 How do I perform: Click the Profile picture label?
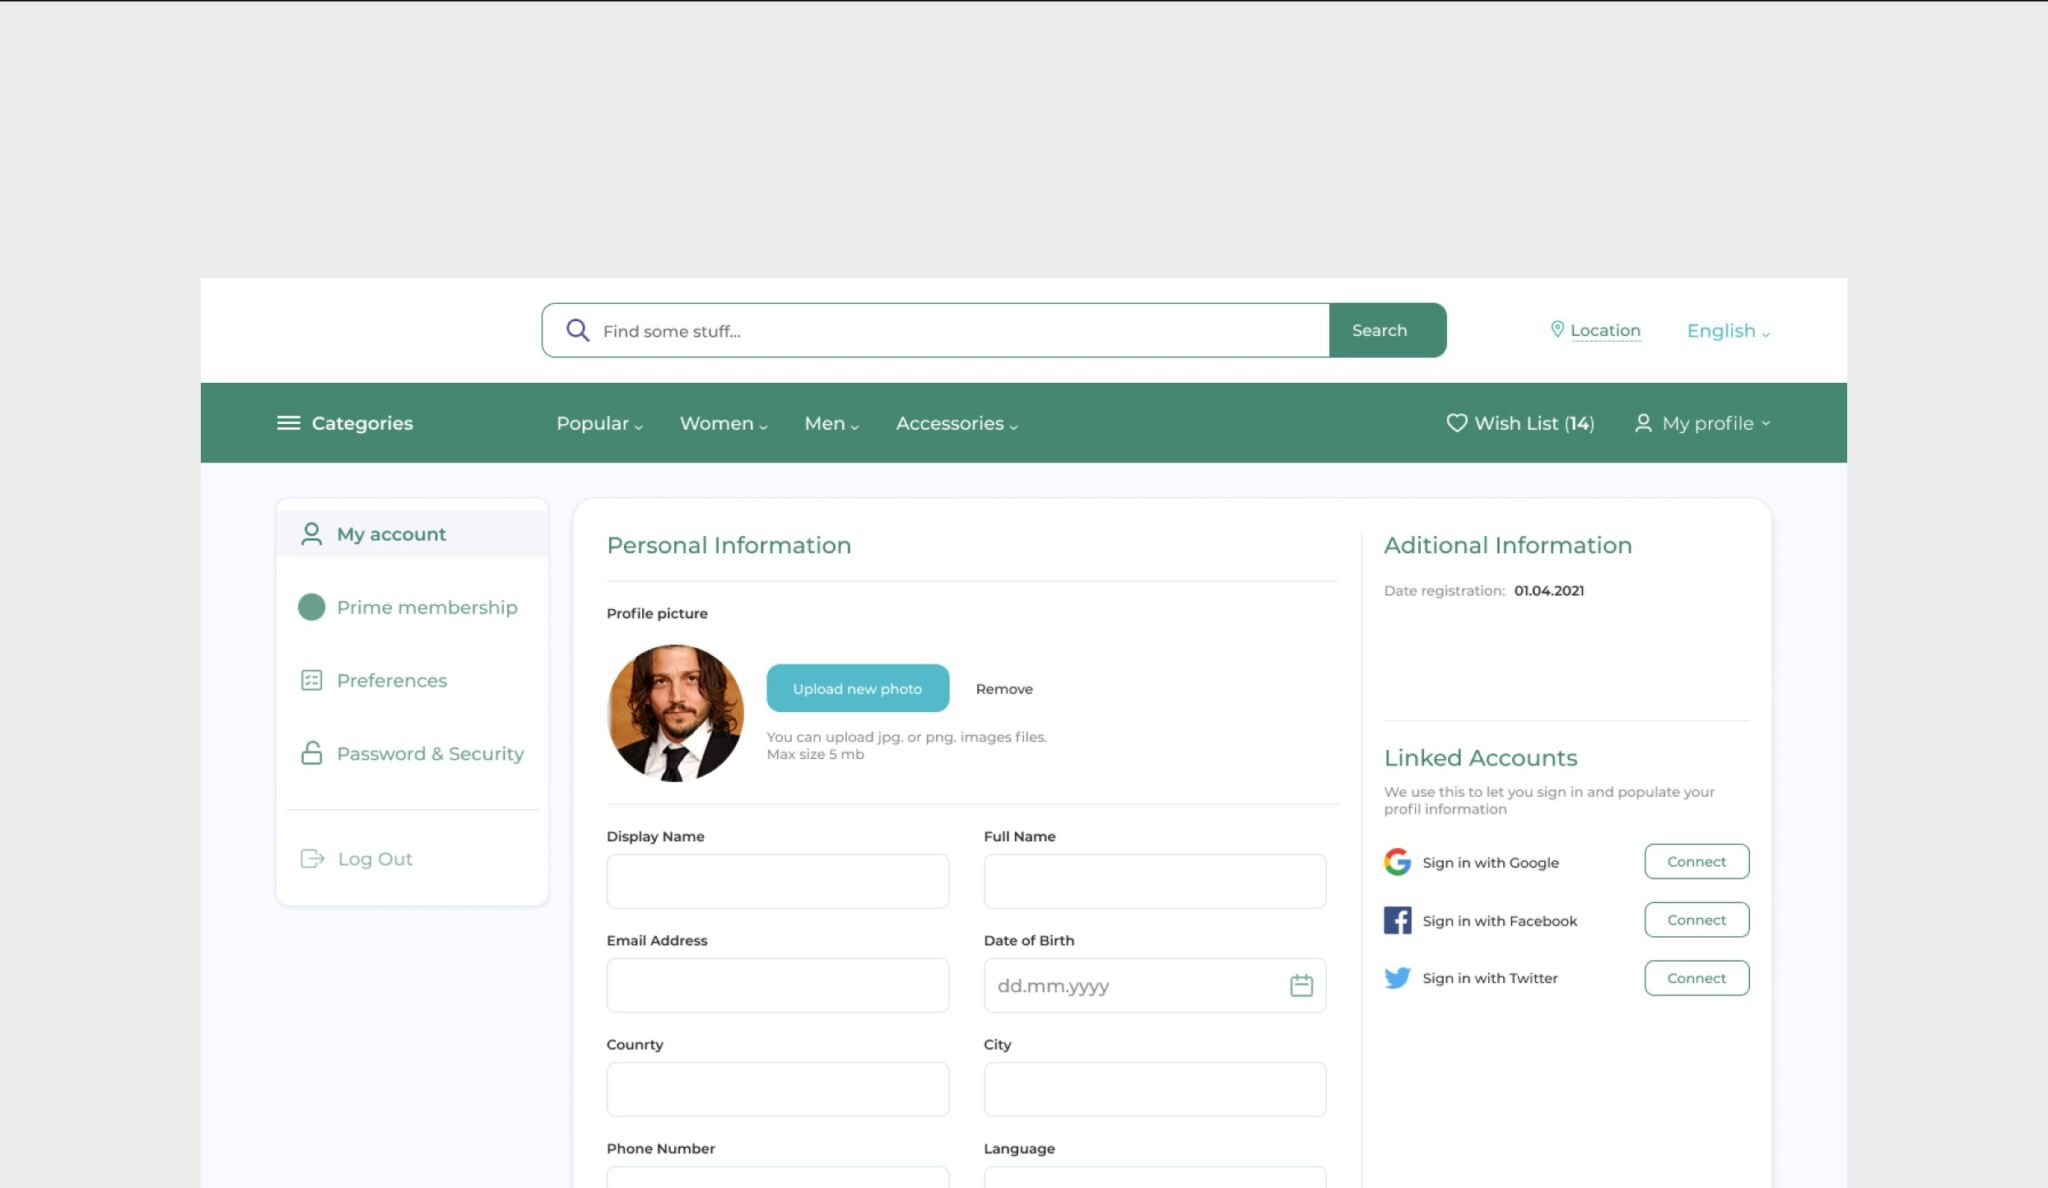pos(656,613)
